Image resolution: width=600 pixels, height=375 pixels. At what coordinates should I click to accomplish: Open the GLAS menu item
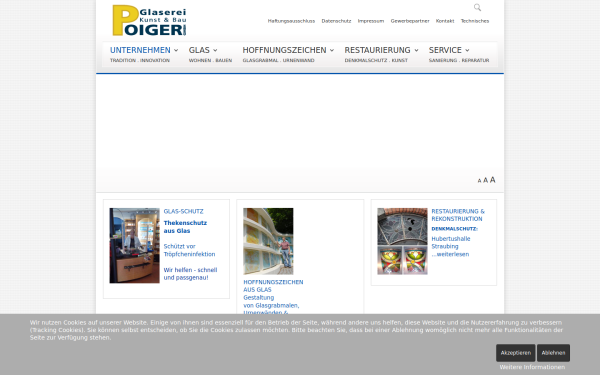click(199, 50)
